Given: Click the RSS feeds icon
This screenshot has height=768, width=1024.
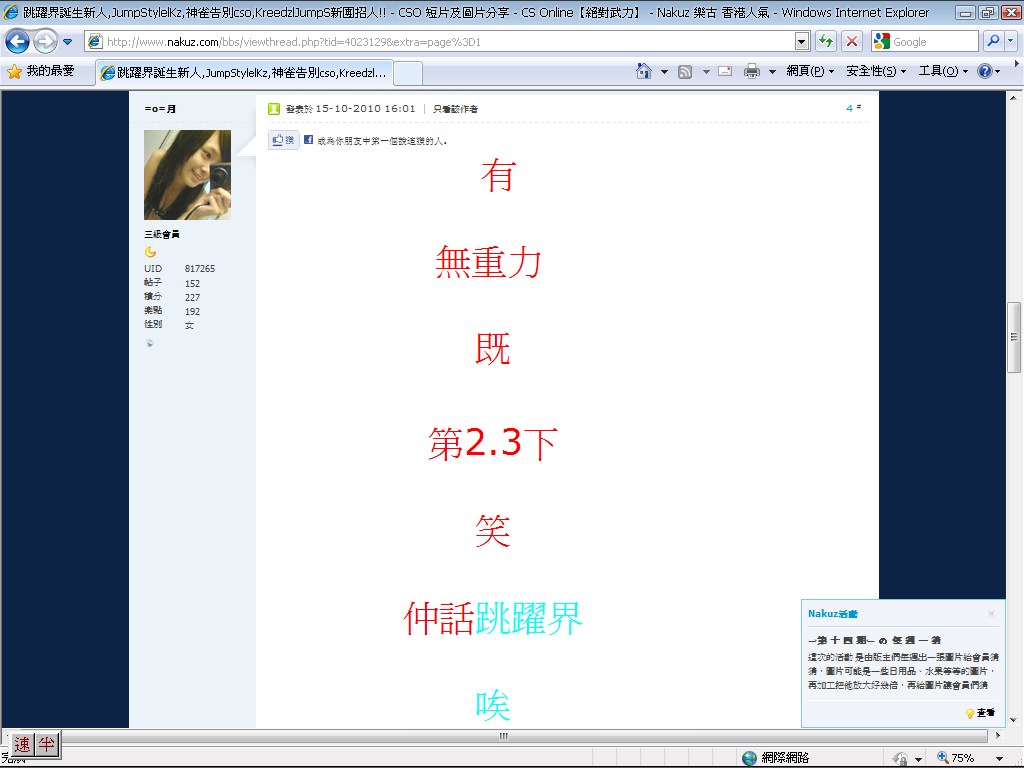Looking at the screenshot, I should click(x=685, y=72).
